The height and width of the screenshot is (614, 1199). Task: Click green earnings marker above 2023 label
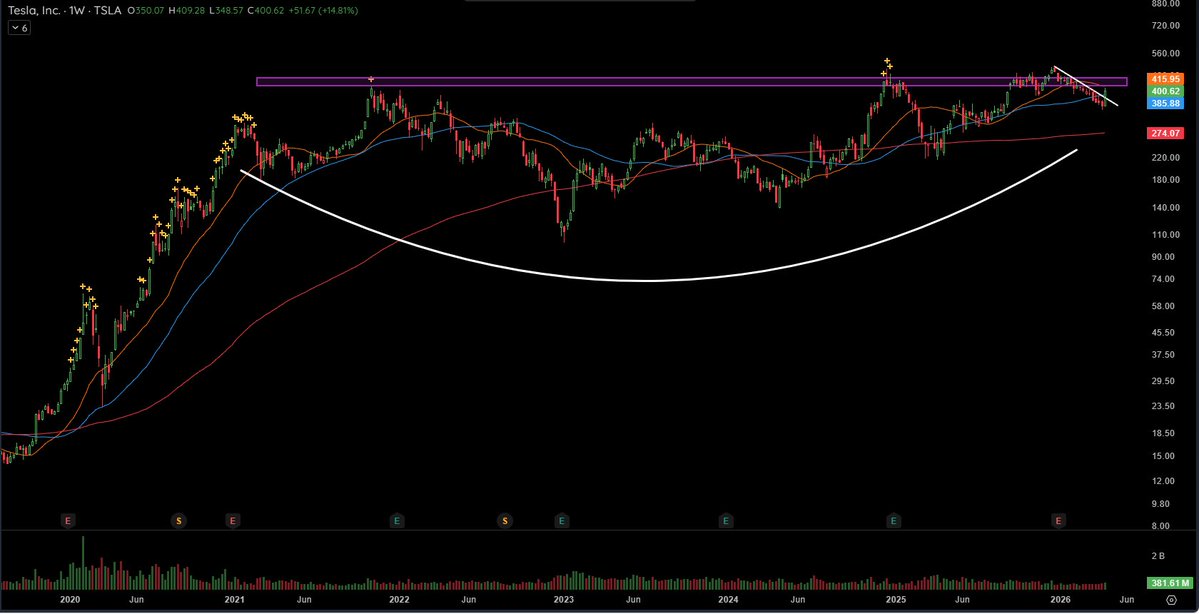tap(561, 521)
